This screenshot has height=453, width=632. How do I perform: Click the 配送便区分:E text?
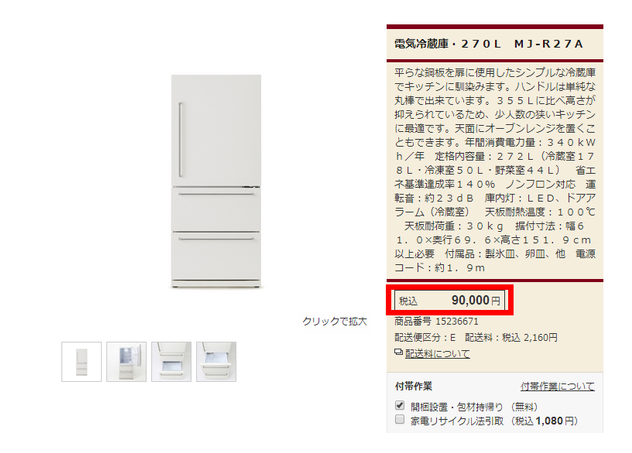(425, 337)
